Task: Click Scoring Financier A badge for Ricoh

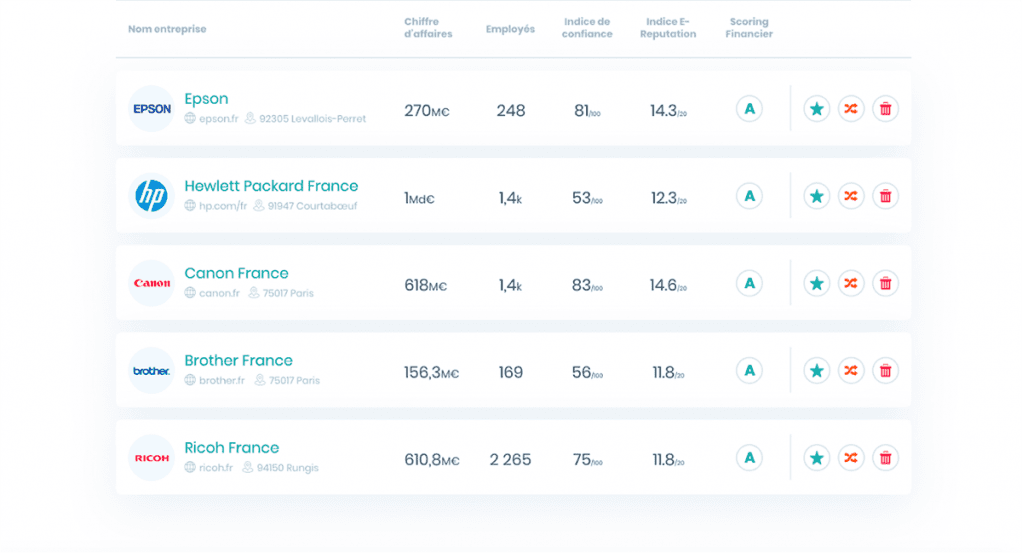Action: [x=749, y=458]
